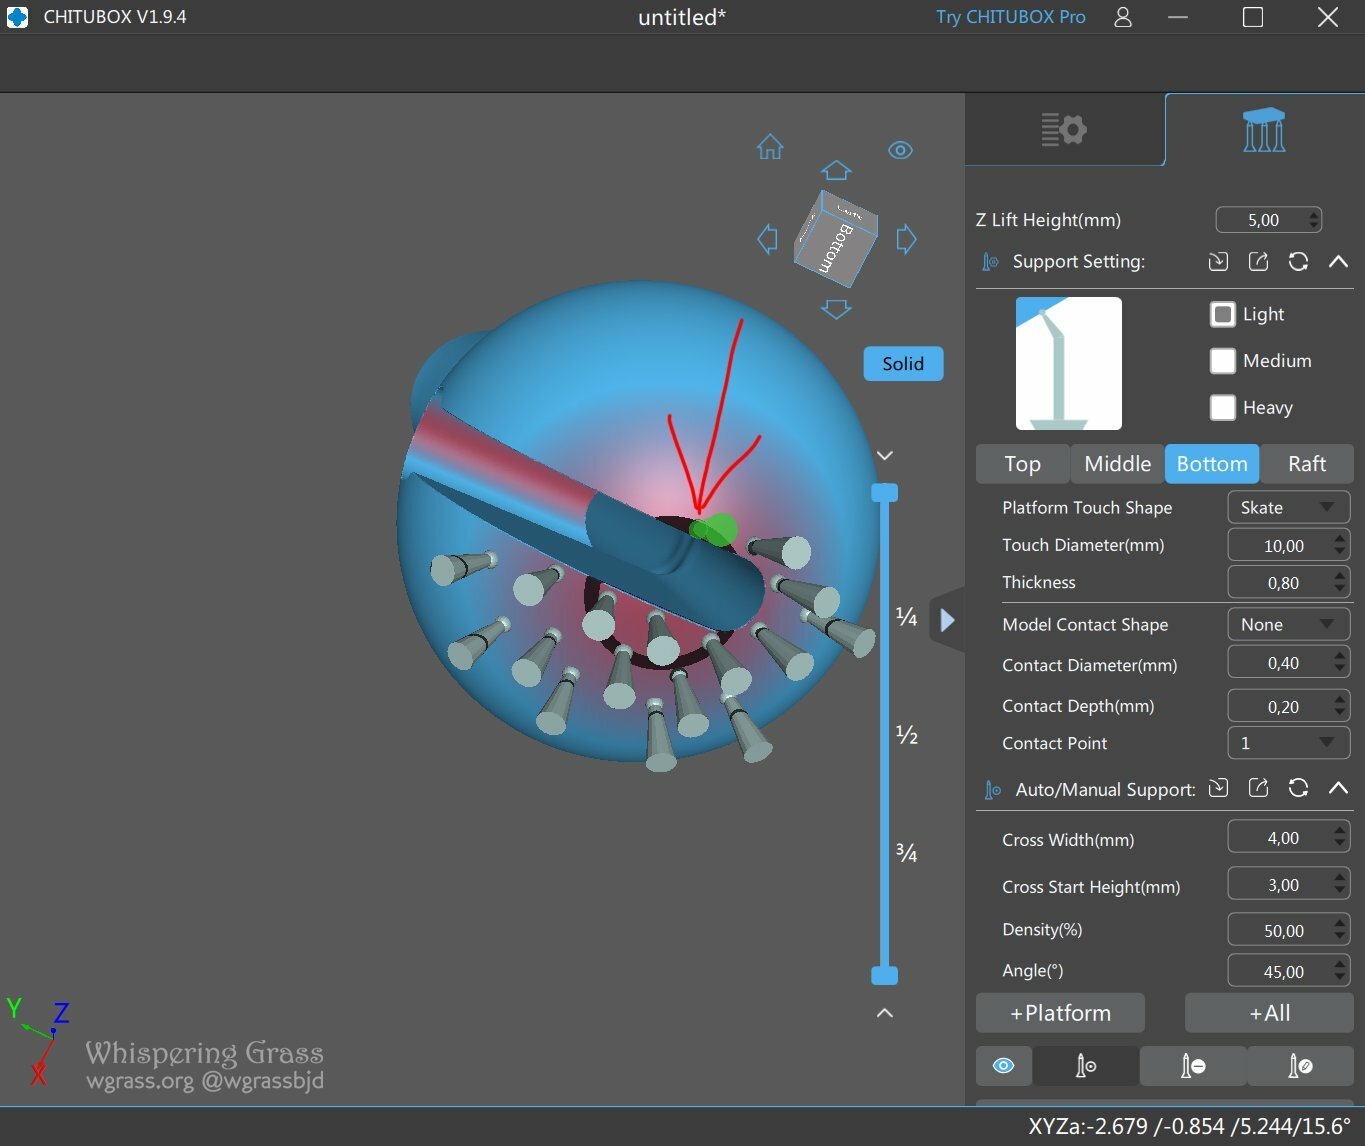Jump to the ¼ layer slider mark

coord(906,617)
